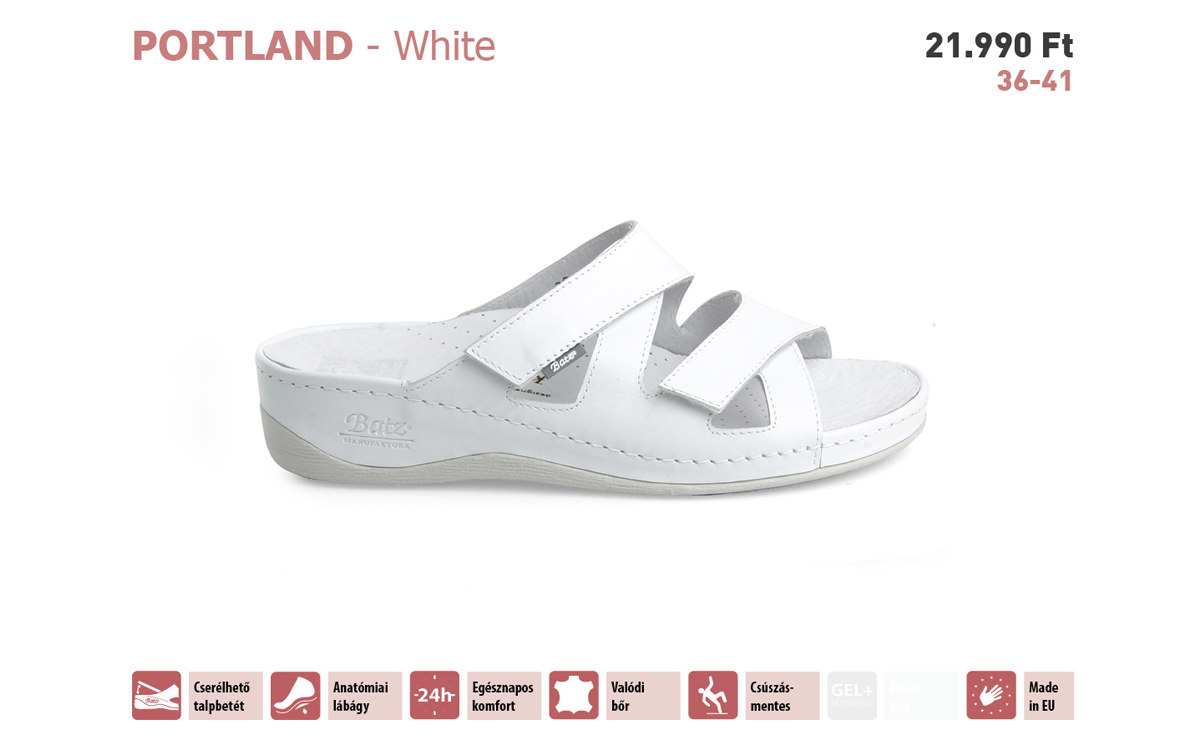Click the 36-41 size range text
This screenshot has width=1200, height=750.
click(1035, 82)
